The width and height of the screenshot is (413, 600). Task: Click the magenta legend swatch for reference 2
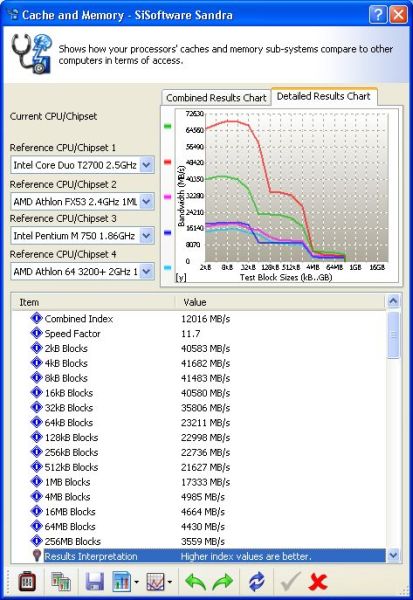pyautogui.click(x=167, y=197)
